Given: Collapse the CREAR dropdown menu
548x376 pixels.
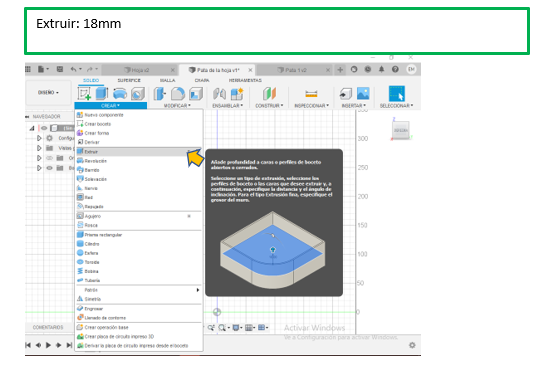Looking at the screenshot, I should click(110, 106).
